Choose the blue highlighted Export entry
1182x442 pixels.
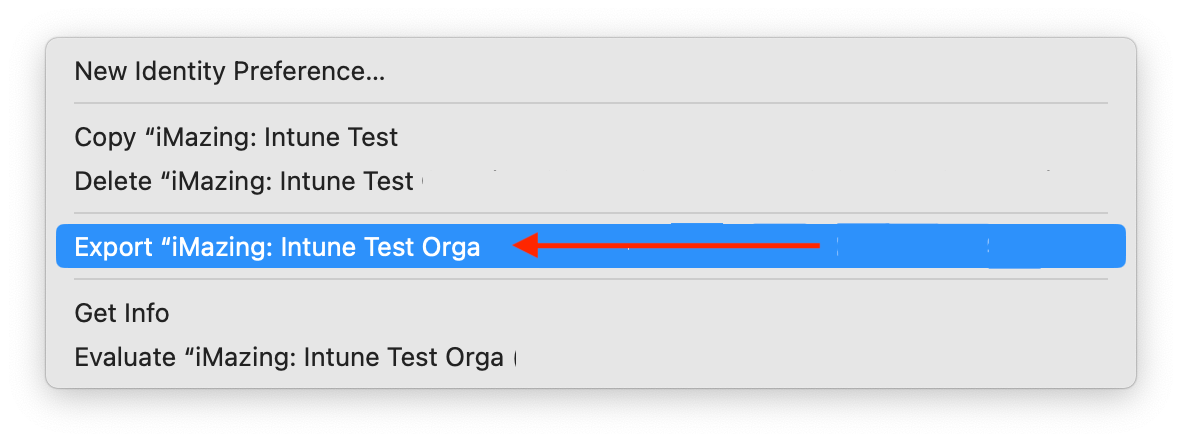coord(277,247)
